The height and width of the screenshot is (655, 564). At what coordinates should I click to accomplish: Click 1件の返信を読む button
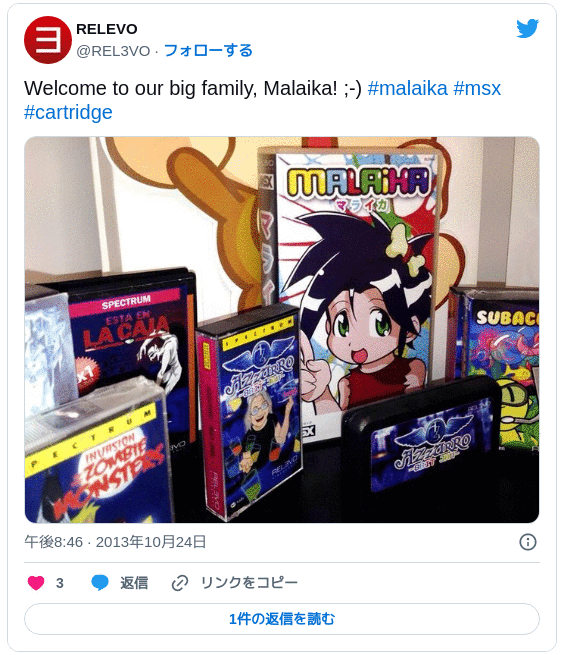282,619
